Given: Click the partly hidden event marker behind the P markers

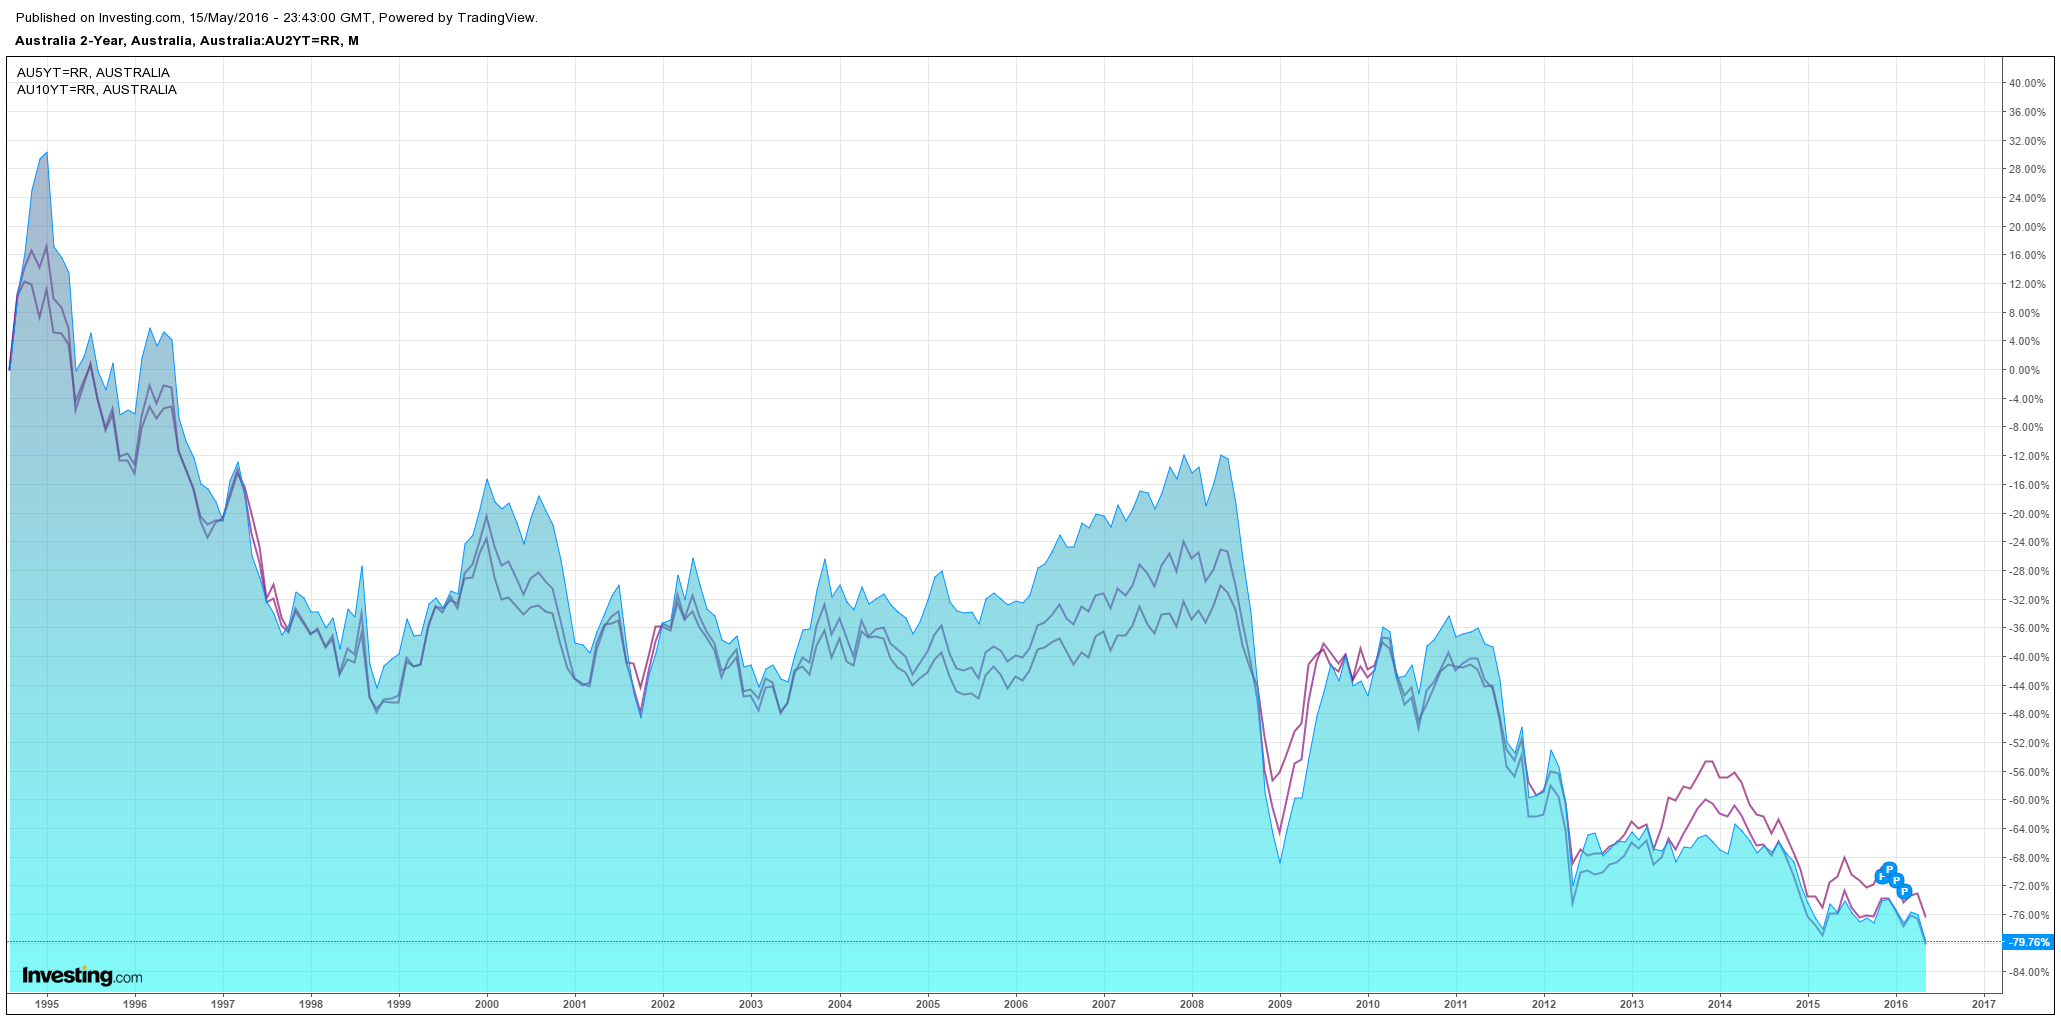Looking at the screenshot, I should (x=1880, y=877).
